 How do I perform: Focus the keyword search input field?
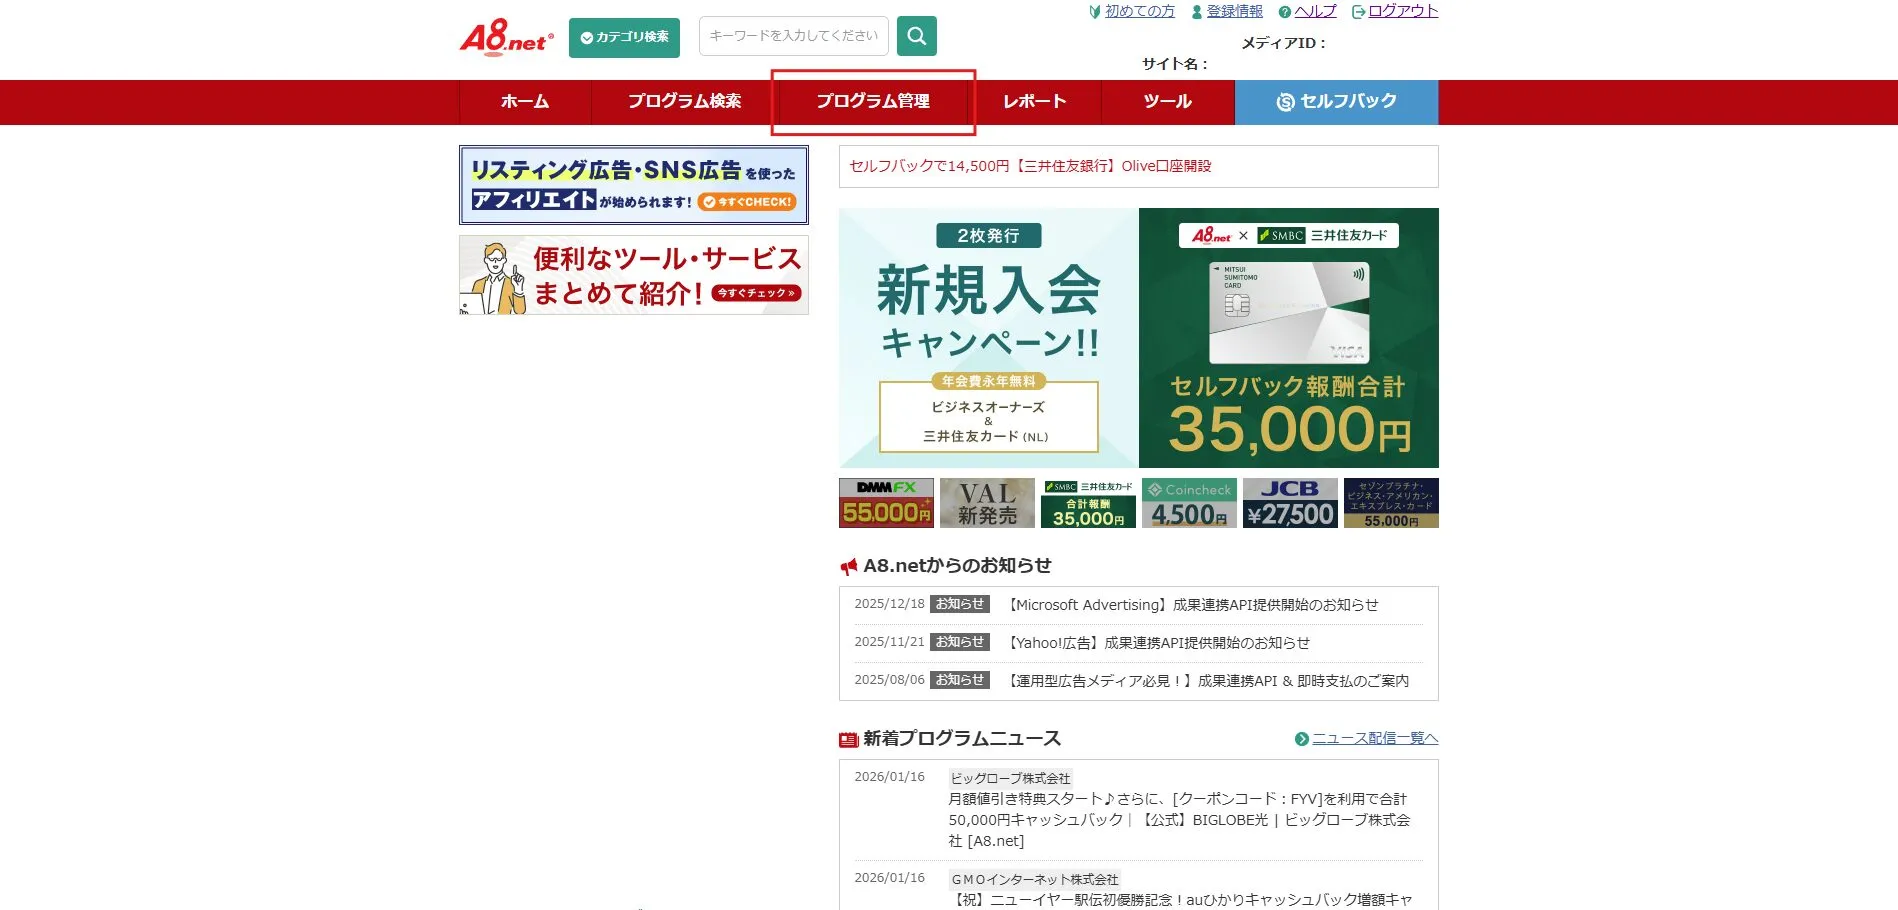coord(794,36)
